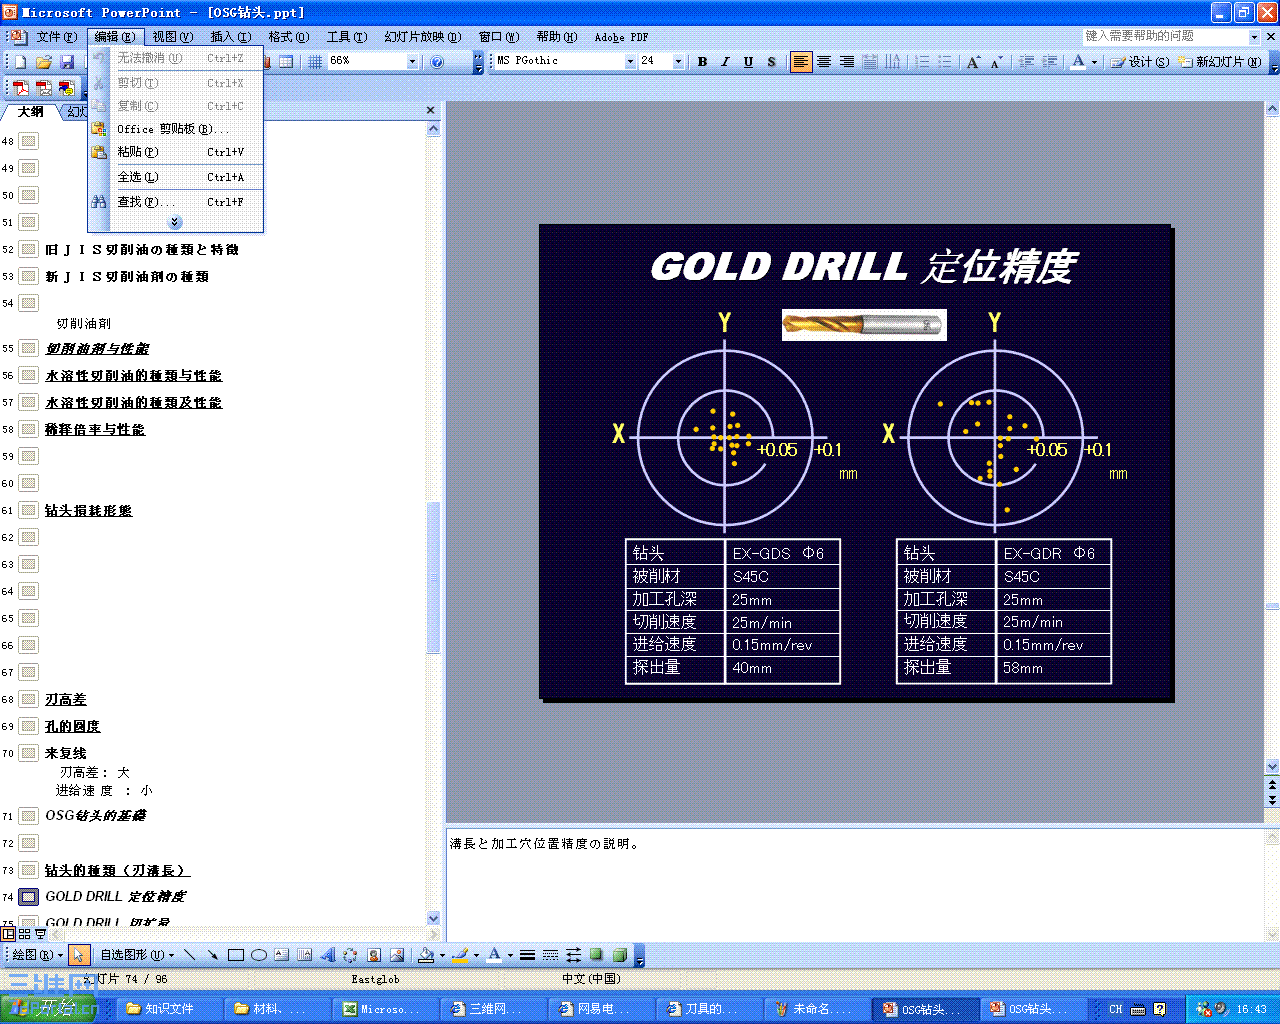Toggle the Select Objects pointer tool

coord(79,955)
